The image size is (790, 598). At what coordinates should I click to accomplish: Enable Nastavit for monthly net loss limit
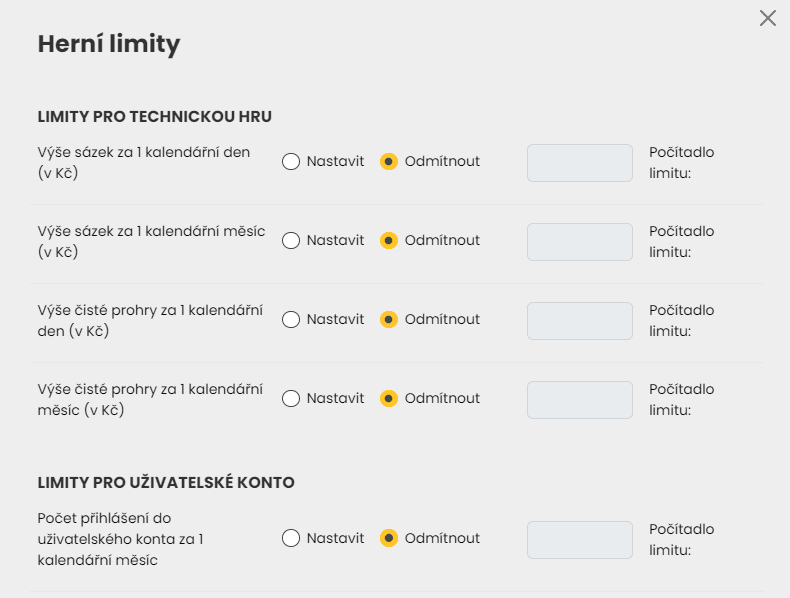(x=291, y=399)
